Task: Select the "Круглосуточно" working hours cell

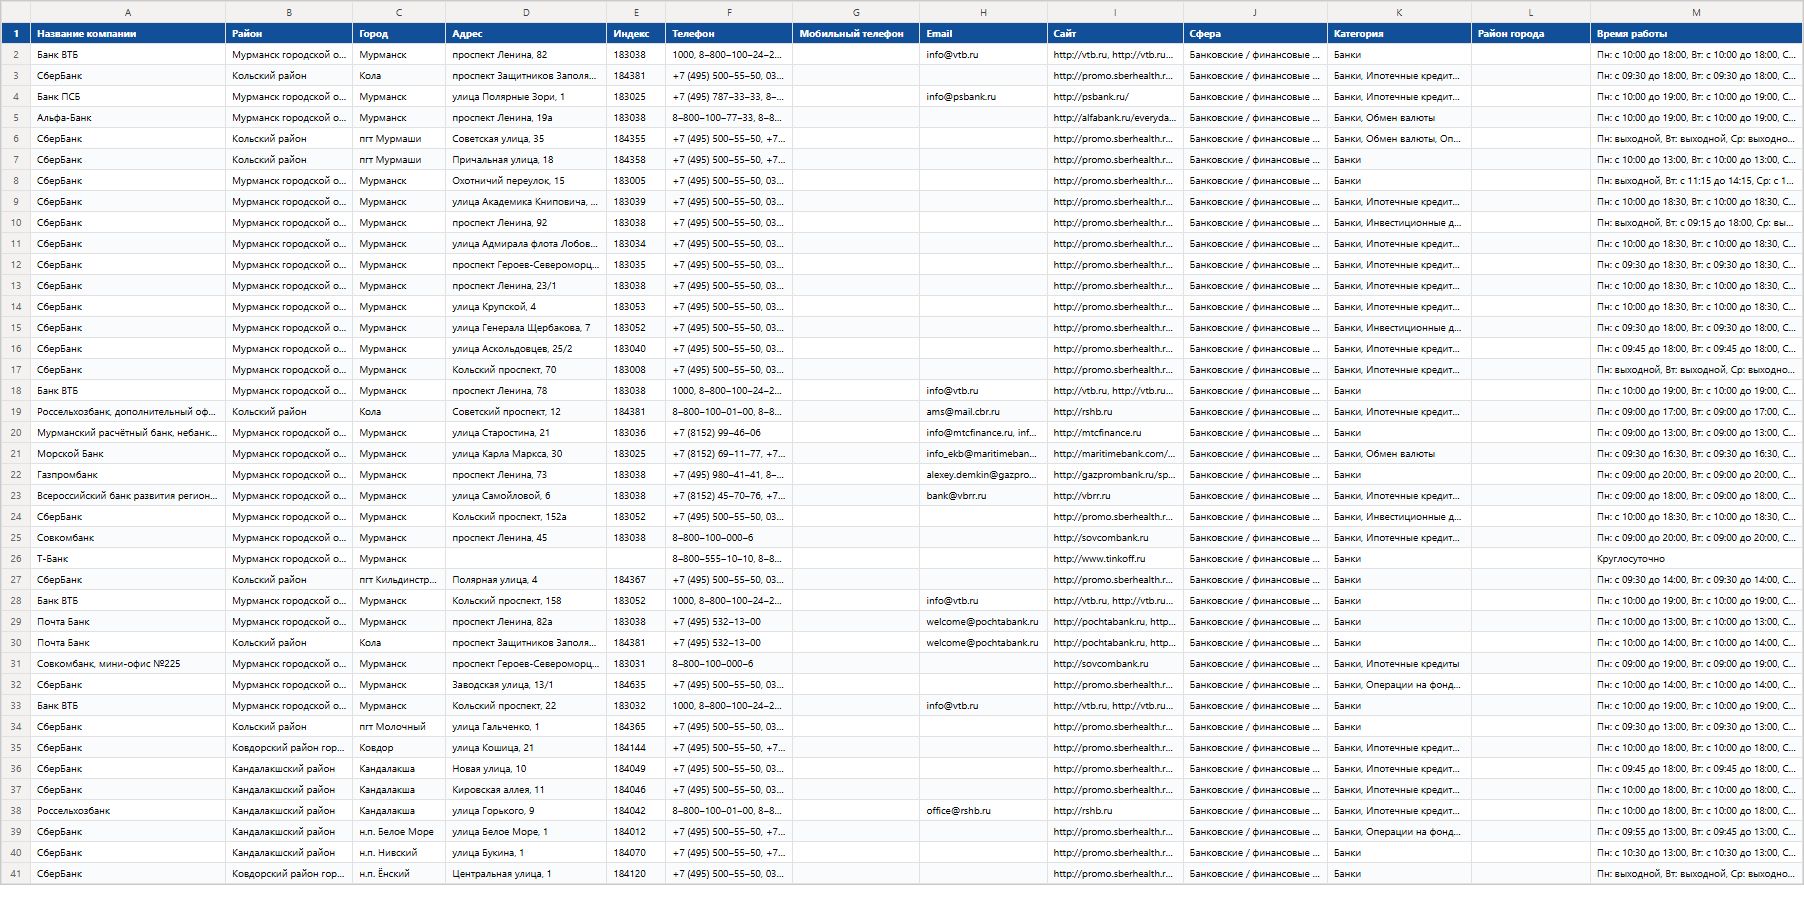Action: 1696,559
